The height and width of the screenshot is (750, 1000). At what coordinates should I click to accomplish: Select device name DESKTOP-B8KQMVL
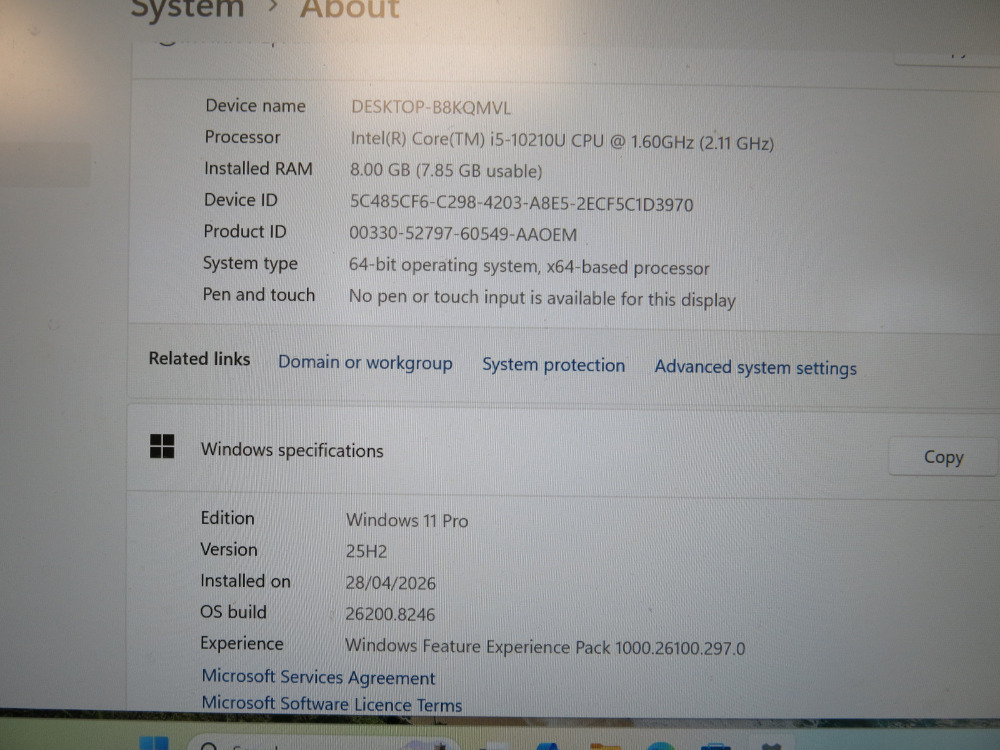pos(430,107)
